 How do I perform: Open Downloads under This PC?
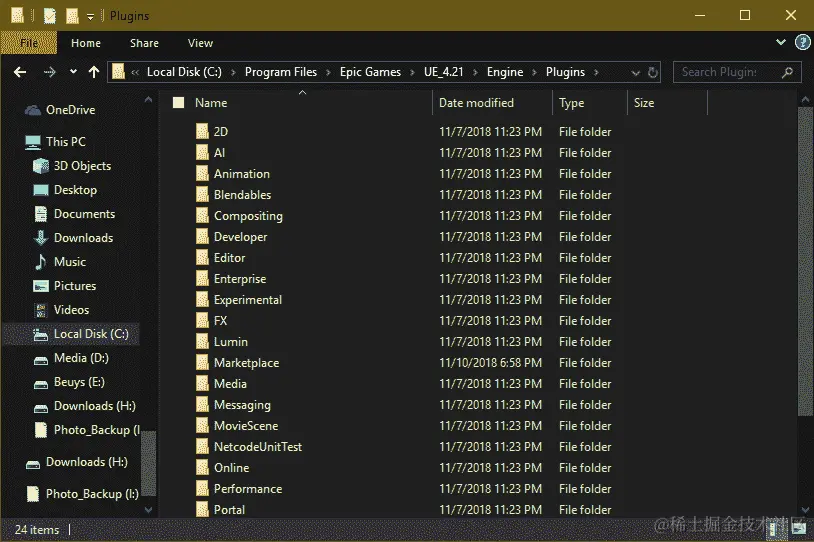tap(73, 238)
